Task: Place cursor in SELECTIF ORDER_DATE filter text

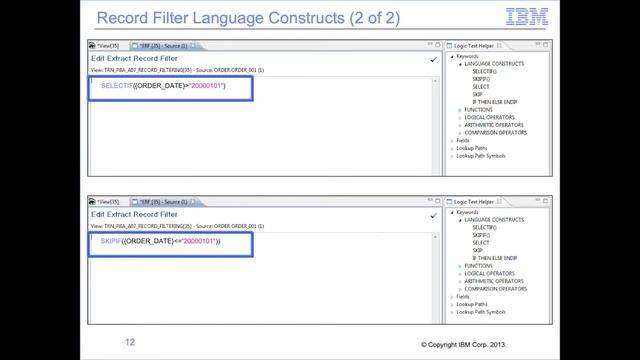Action: click(x=163, y=86)
